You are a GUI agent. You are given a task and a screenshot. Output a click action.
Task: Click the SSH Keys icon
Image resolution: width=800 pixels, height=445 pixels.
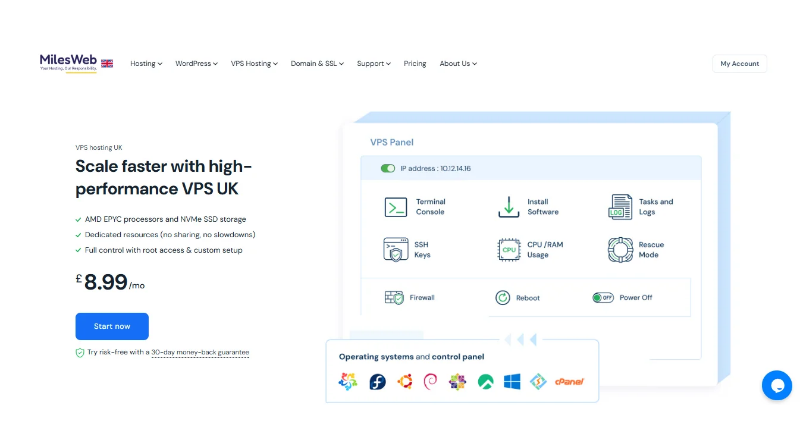(396, 250)
